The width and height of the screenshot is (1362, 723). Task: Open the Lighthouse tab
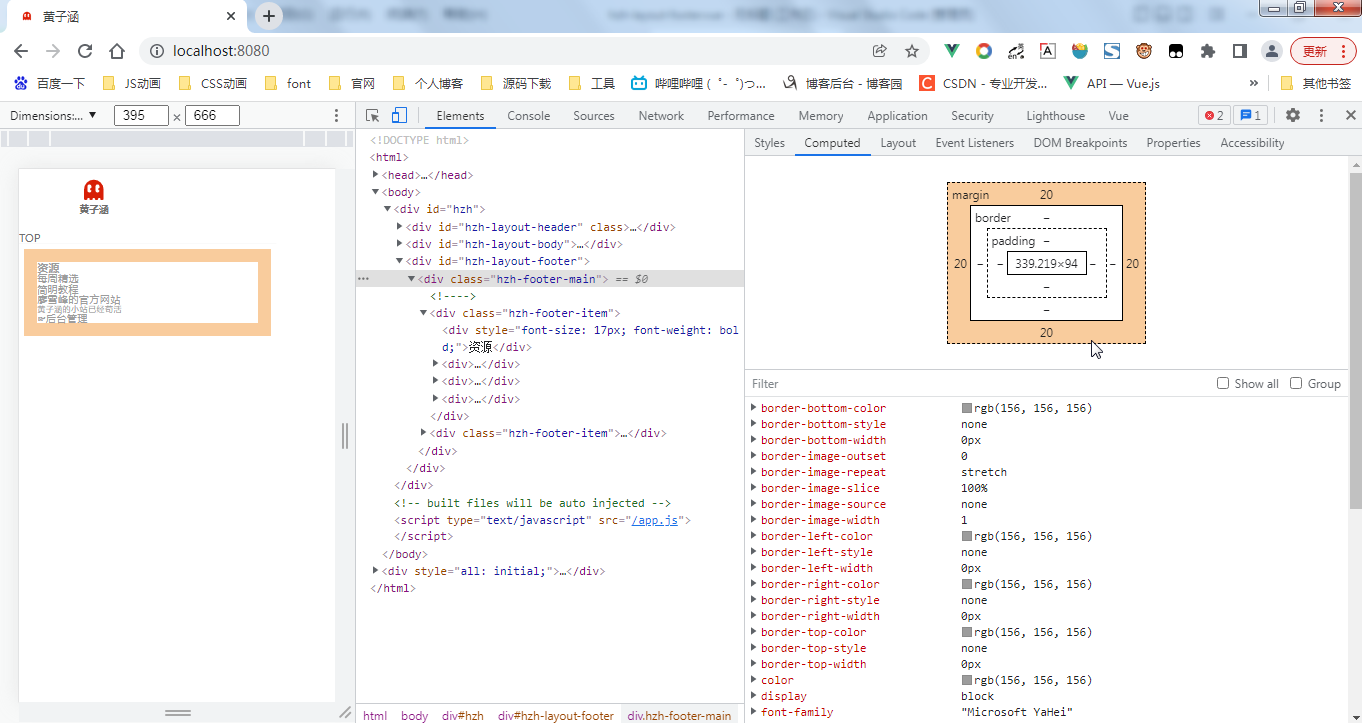1055,116
